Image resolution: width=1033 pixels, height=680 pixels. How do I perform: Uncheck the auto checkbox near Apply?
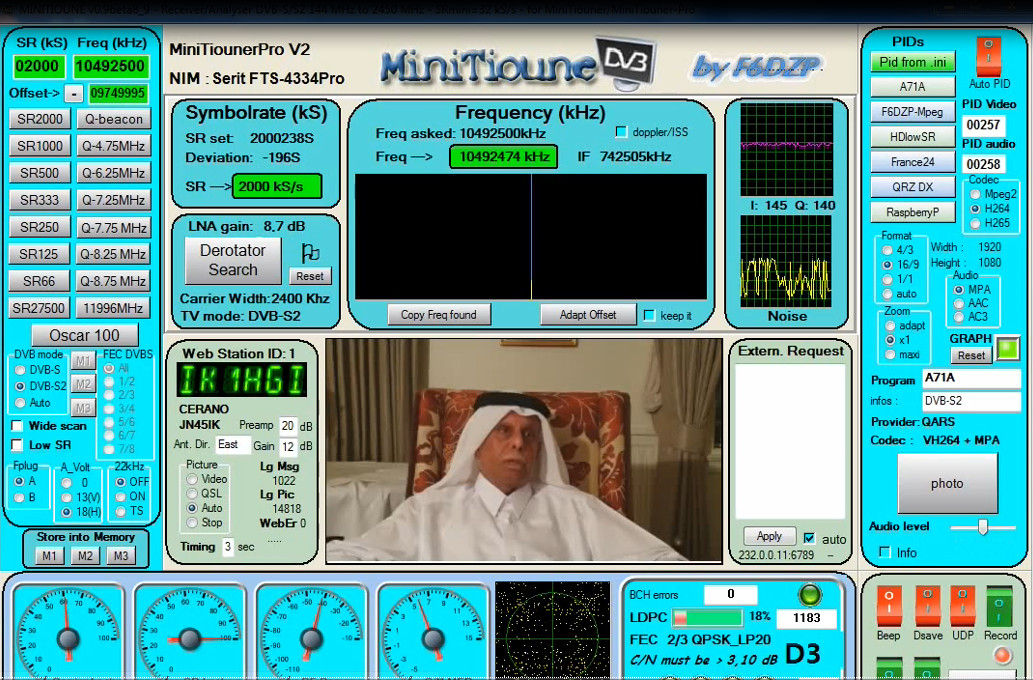(809, 538)
